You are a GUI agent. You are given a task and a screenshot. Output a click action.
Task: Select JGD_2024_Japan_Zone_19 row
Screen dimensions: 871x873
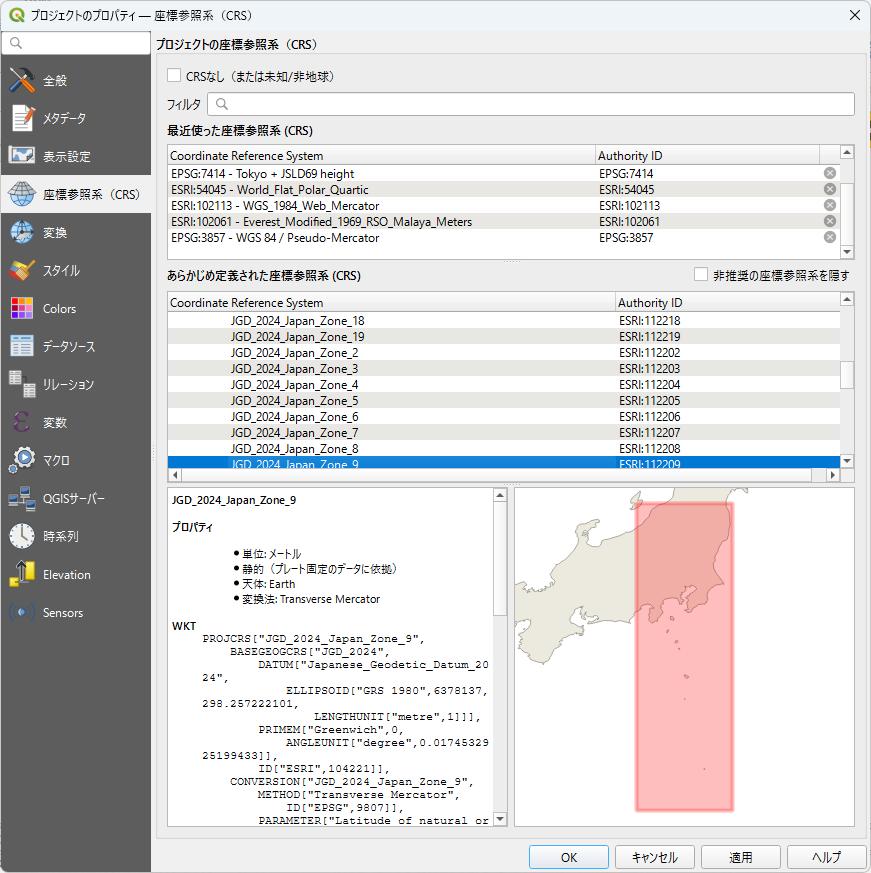pyautogui.click(x=503, y=336)
